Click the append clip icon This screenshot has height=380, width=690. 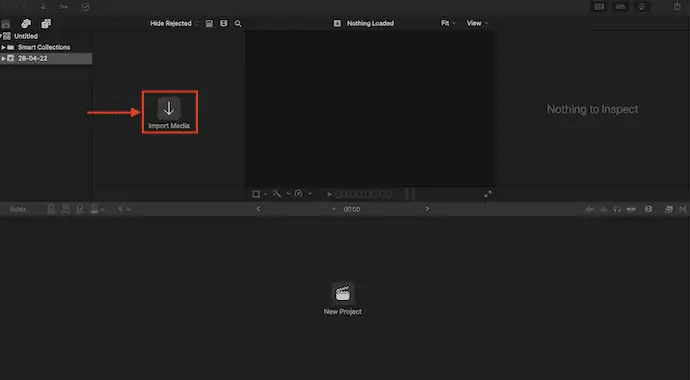pyautogui.click(x=80, y=209)
